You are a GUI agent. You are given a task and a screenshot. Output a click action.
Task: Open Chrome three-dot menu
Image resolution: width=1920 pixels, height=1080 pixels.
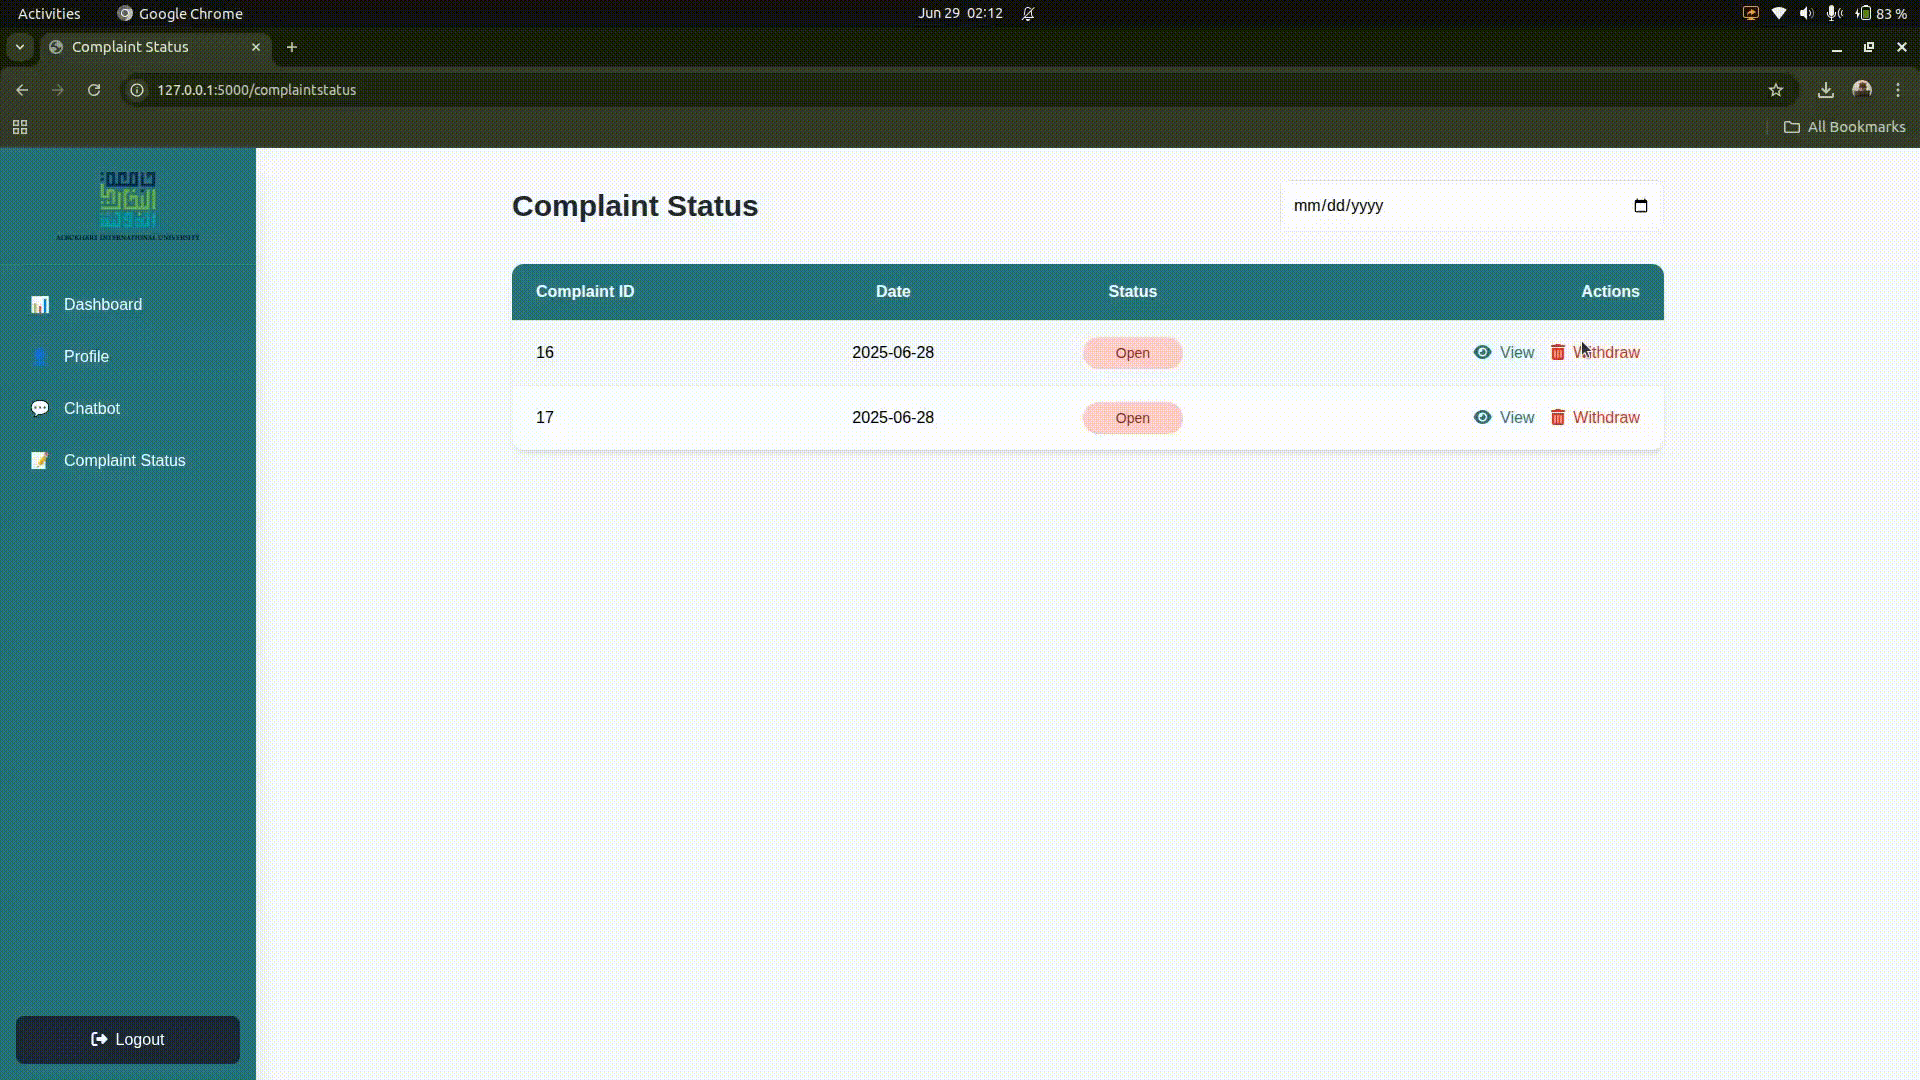tap(1897, 90)
